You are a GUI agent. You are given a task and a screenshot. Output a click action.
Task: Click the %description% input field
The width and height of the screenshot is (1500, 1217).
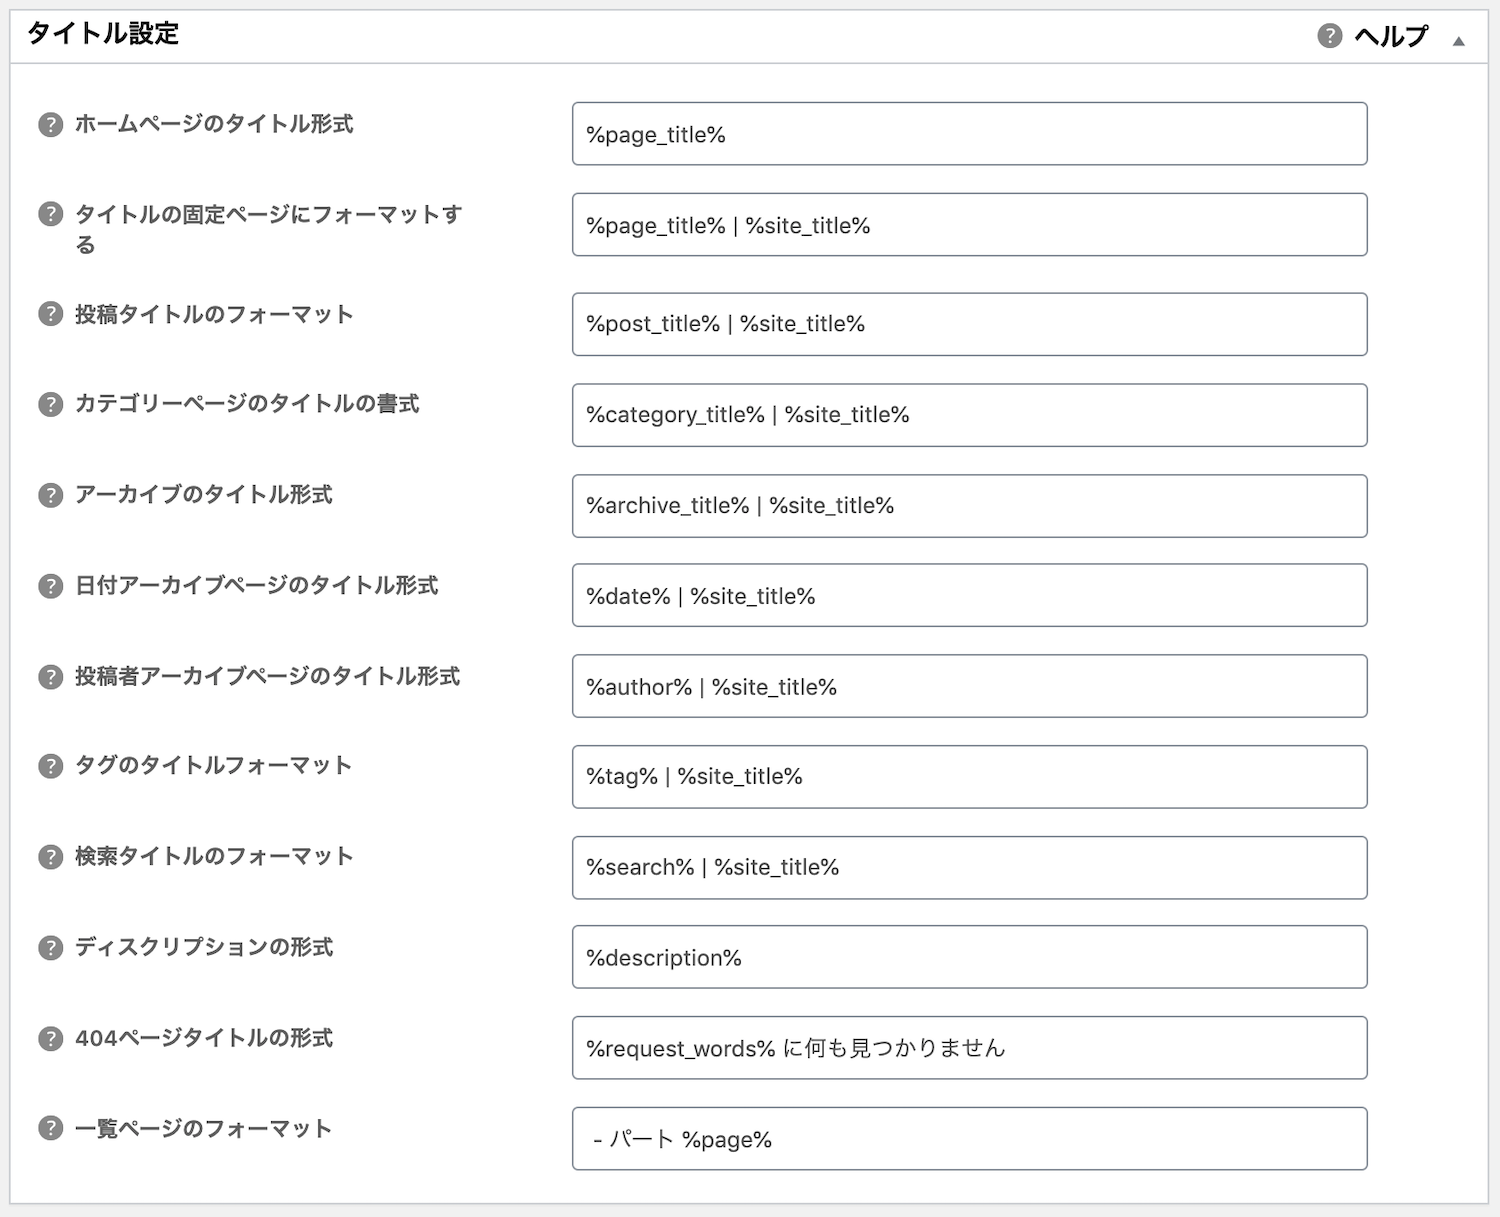tap(969, 957)
